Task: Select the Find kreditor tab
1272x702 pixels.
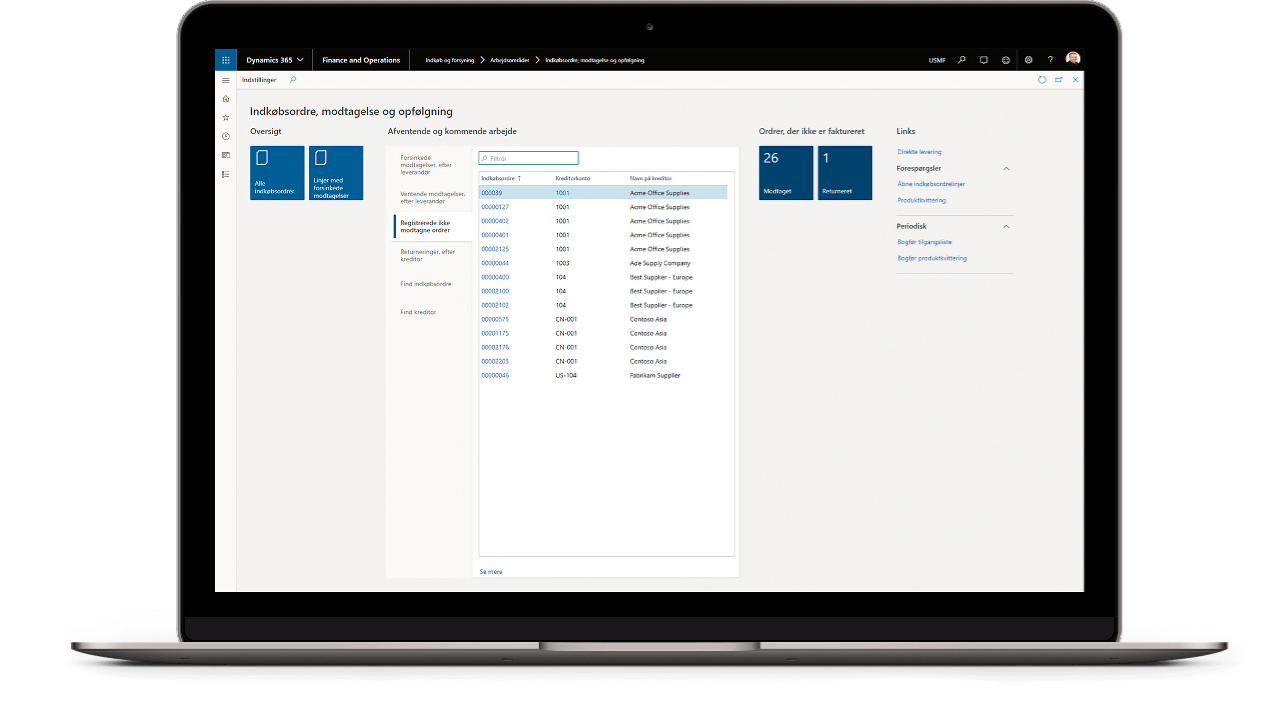Action: tap(418, 312)
